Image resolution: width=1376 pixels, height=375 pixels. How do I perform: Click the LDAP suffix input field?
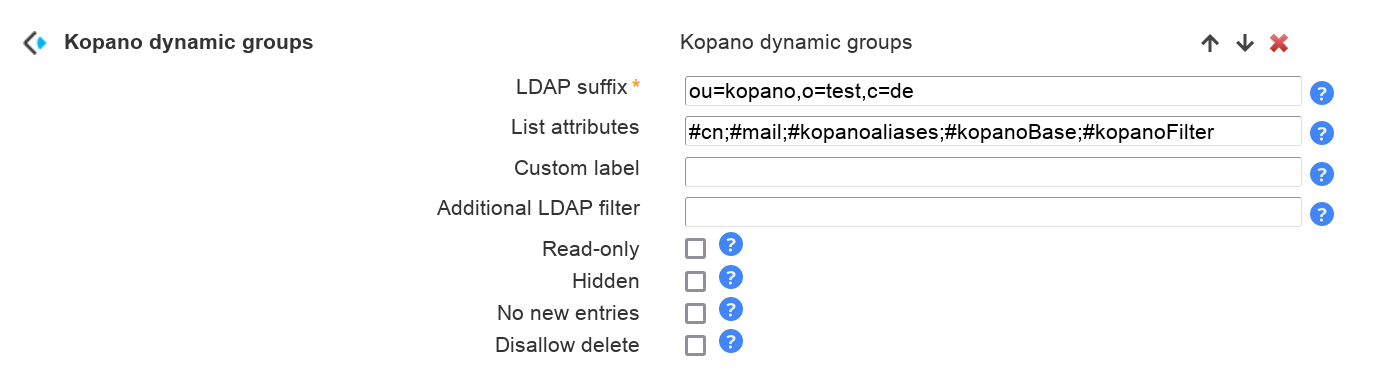993,91
